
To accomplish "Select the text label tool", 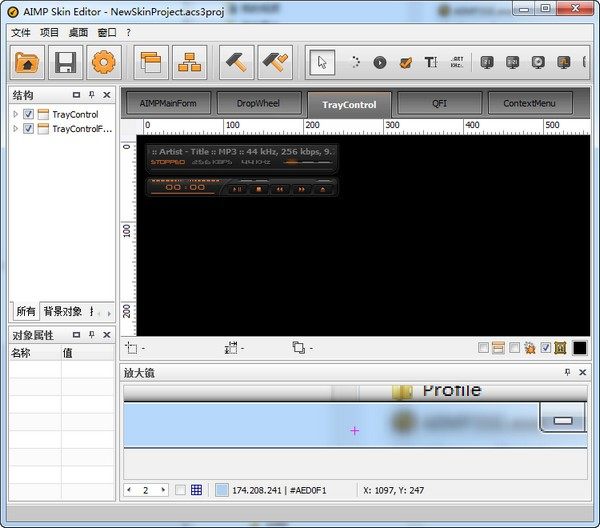I will (x=431, y=62).
